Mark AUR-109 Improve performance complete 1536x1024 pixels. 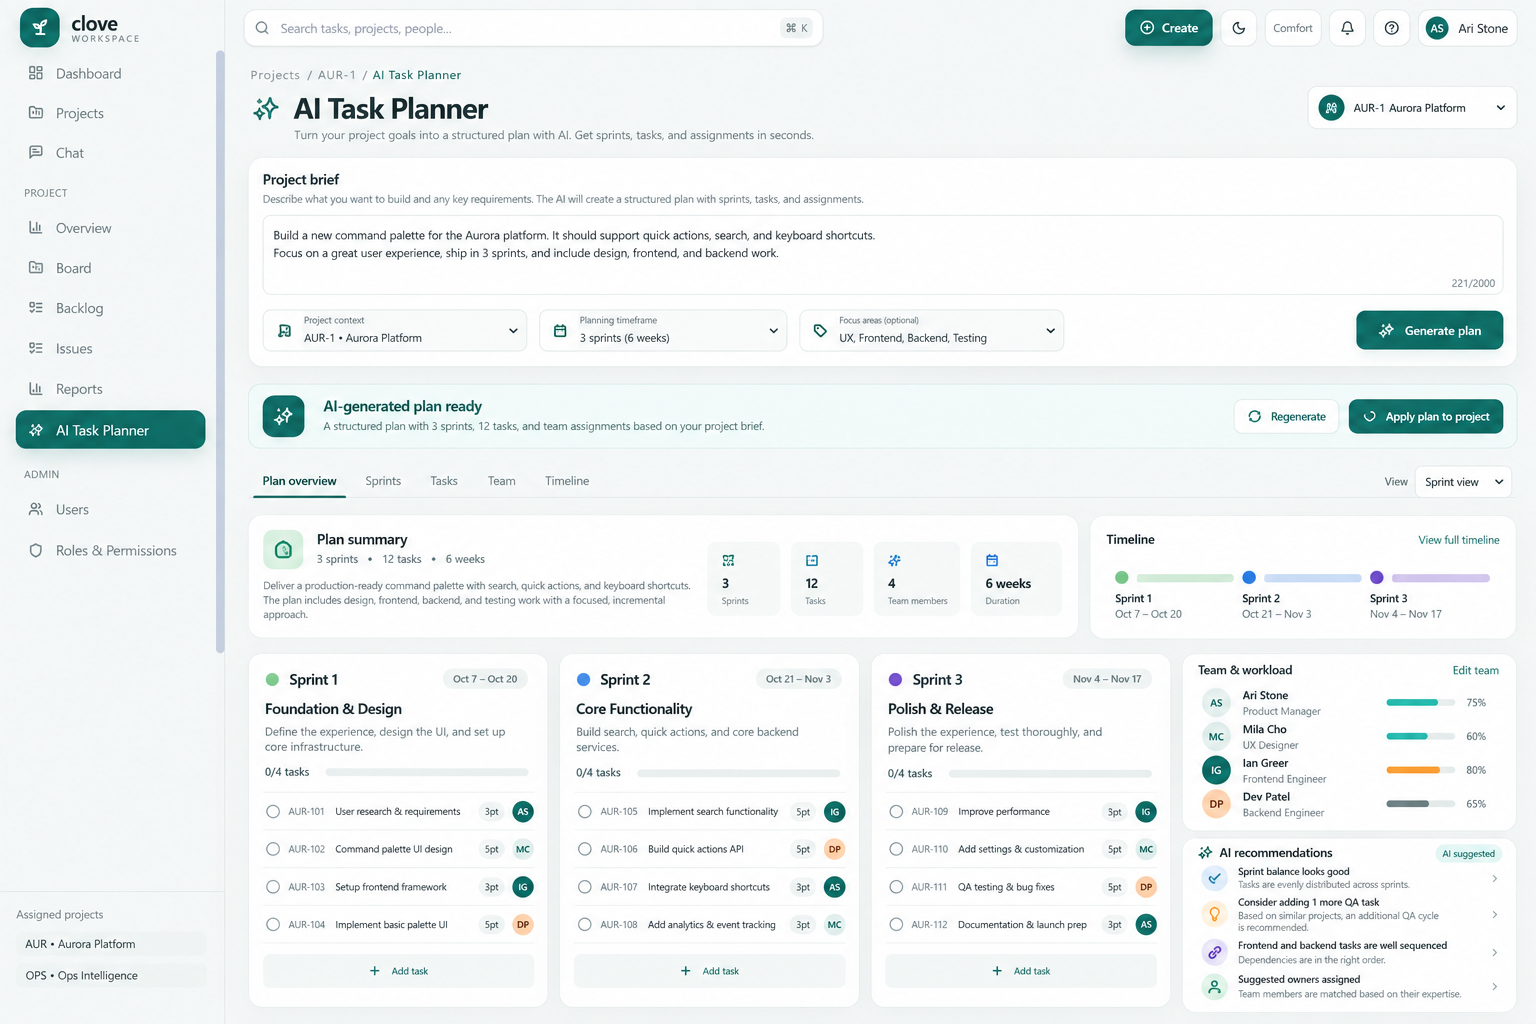pyautogui.click(x=896, y=812)
